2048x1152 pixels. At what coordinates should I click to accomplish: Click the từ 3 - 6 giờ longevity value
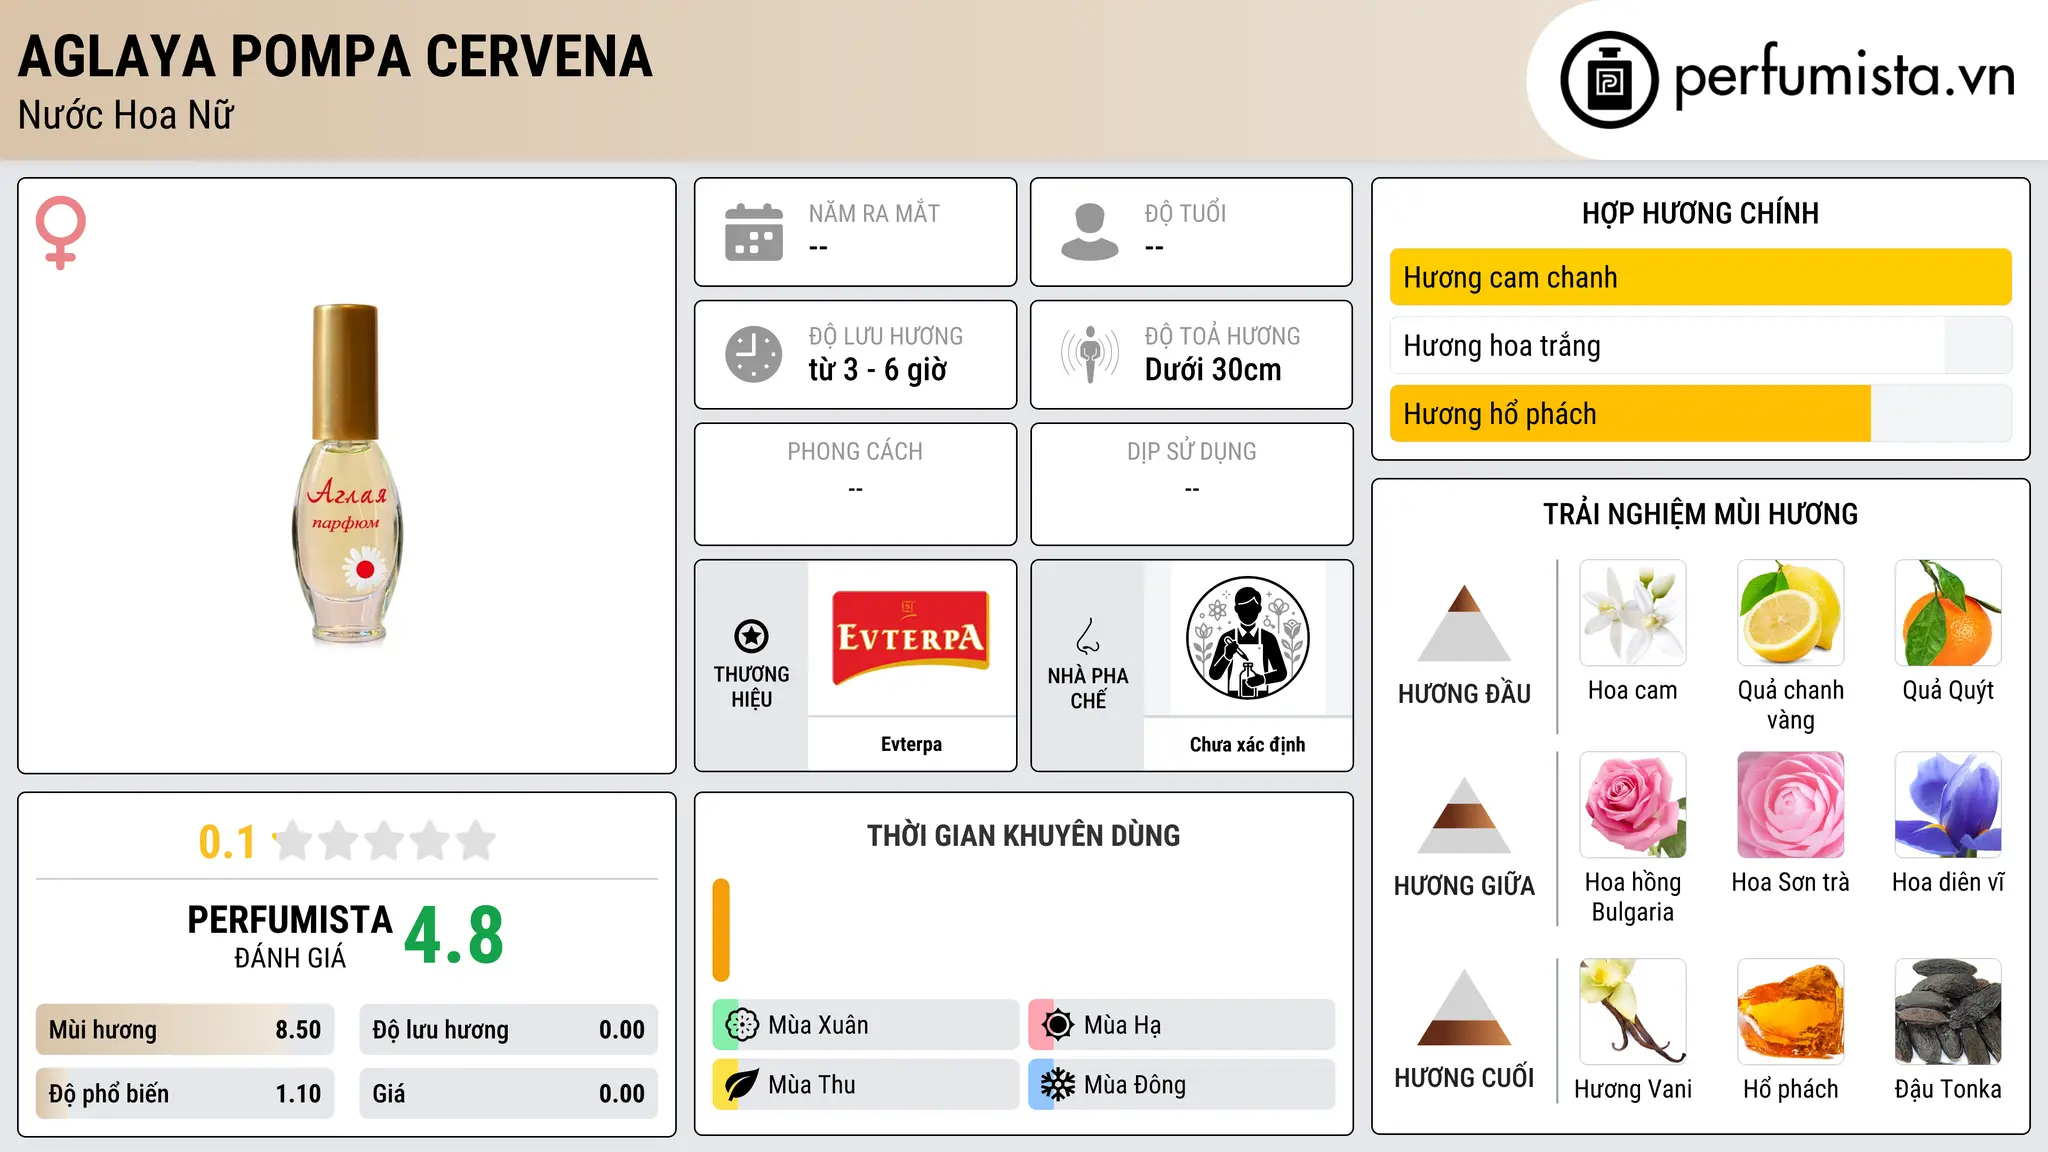(x=878, y=370)
